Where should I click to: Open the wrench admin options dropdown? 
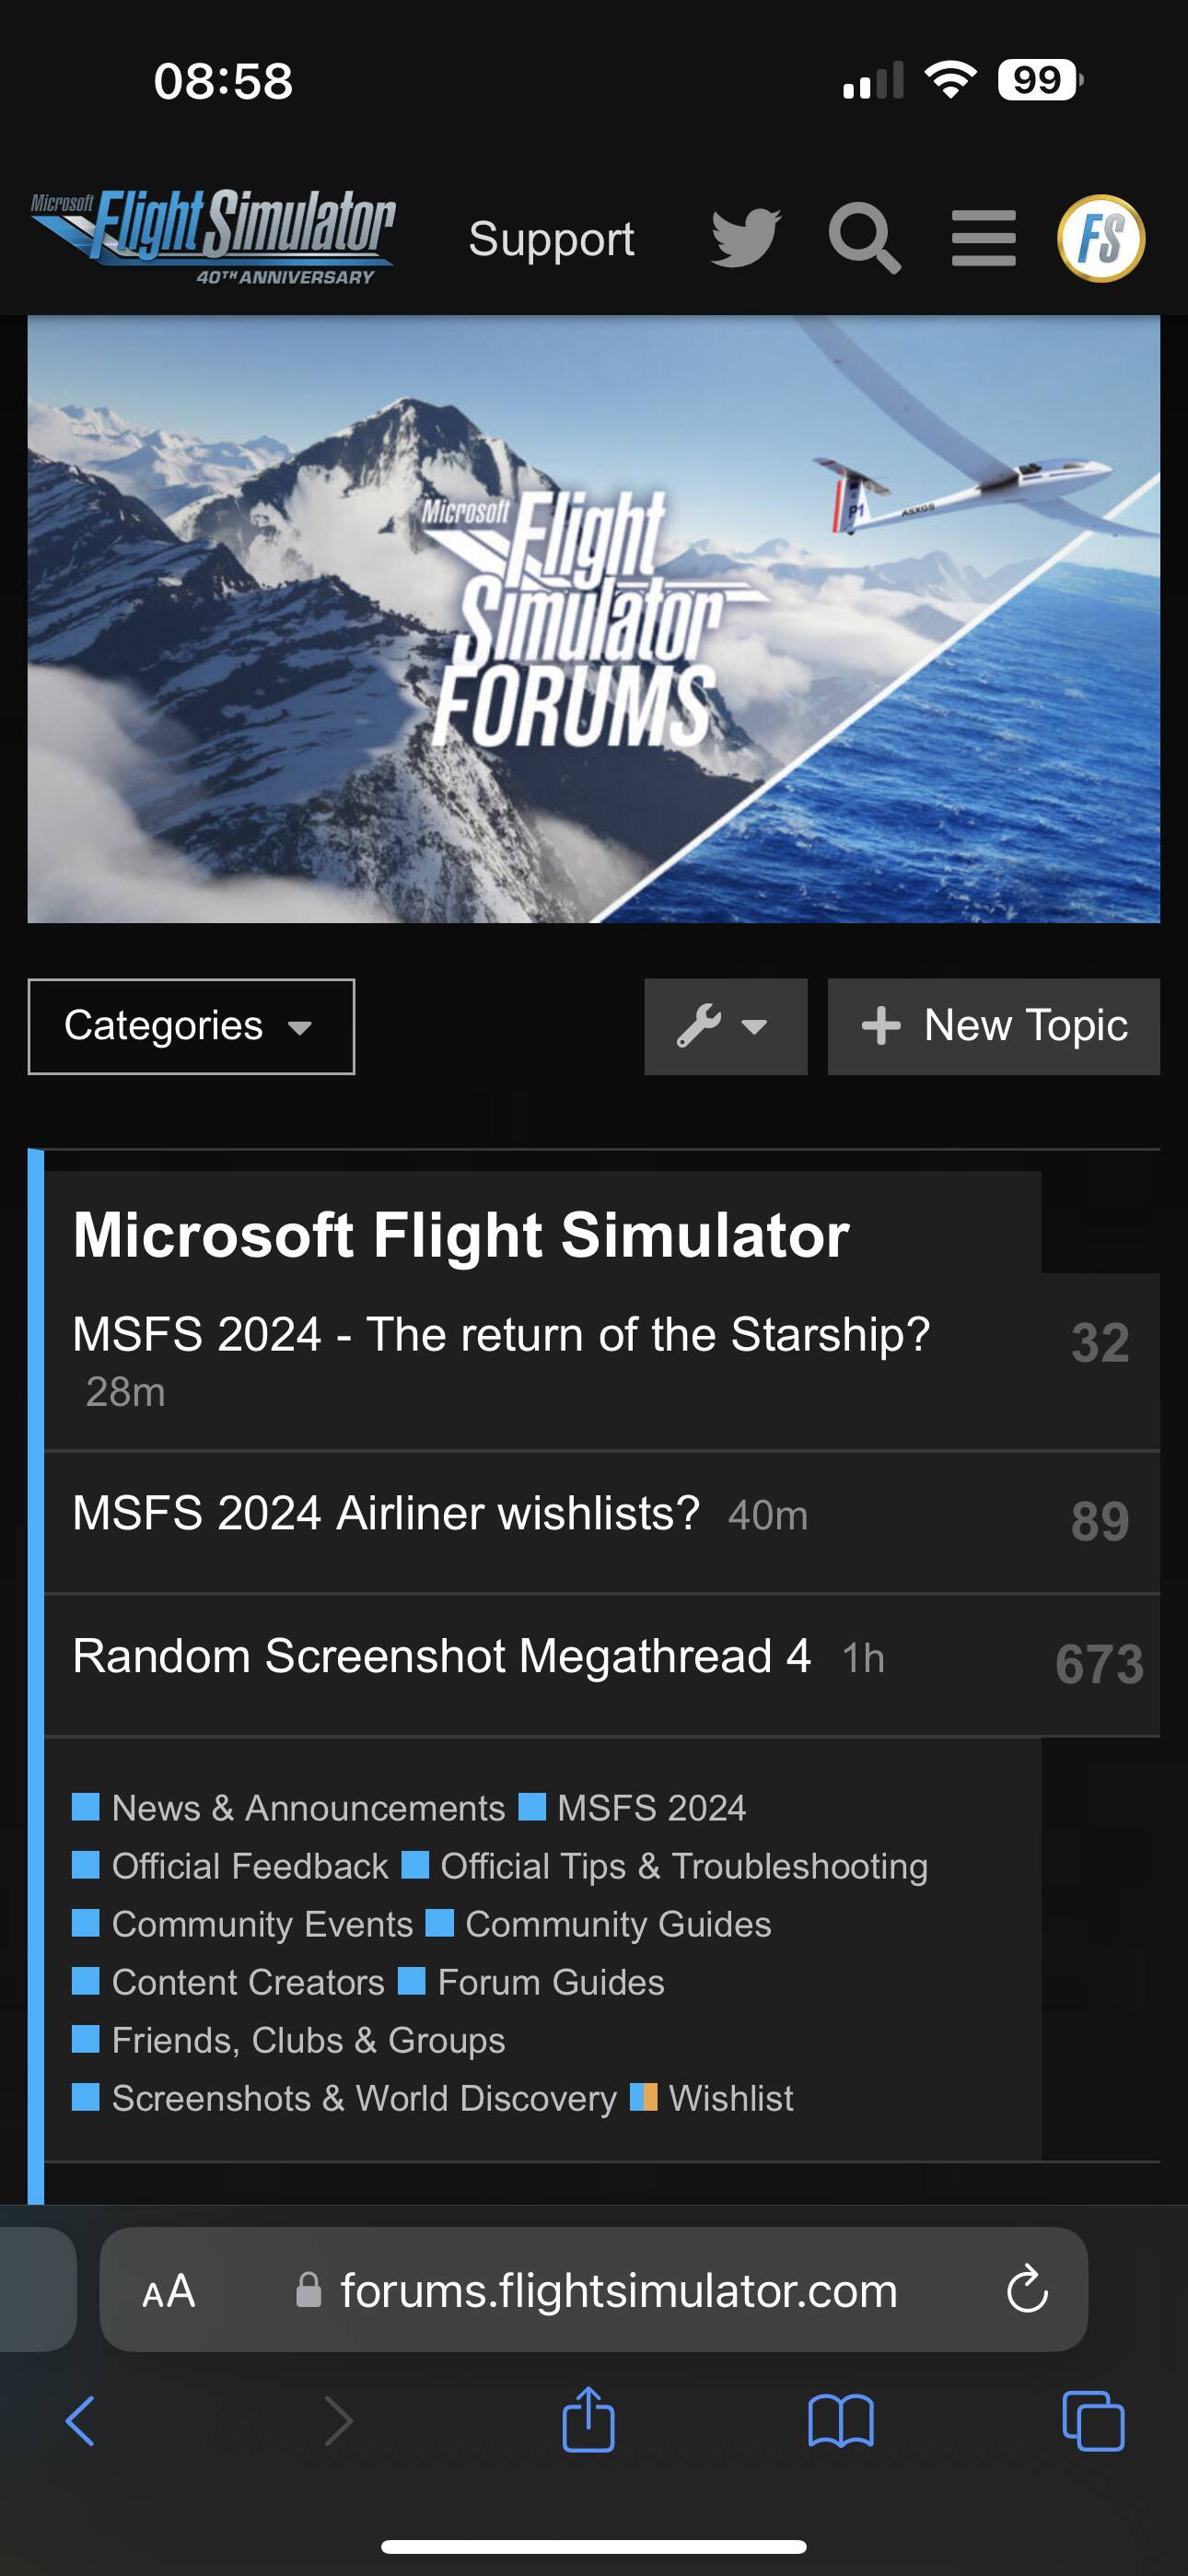(x=725, y=1026)
